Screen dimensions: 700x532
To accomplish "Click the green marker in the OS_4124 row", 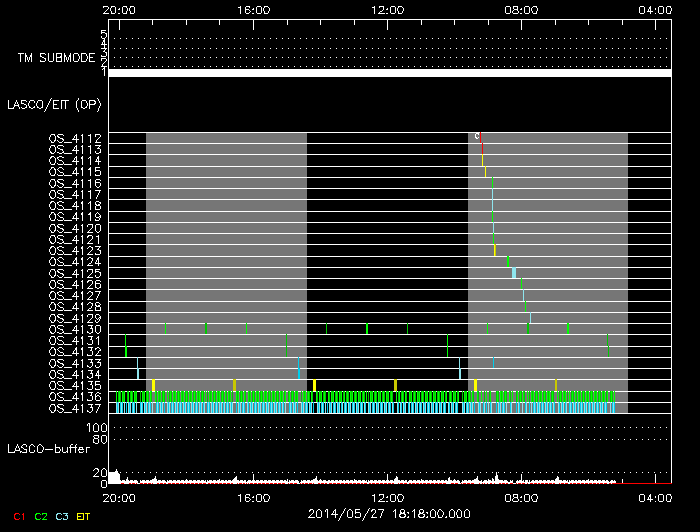I will coord(508,261).
